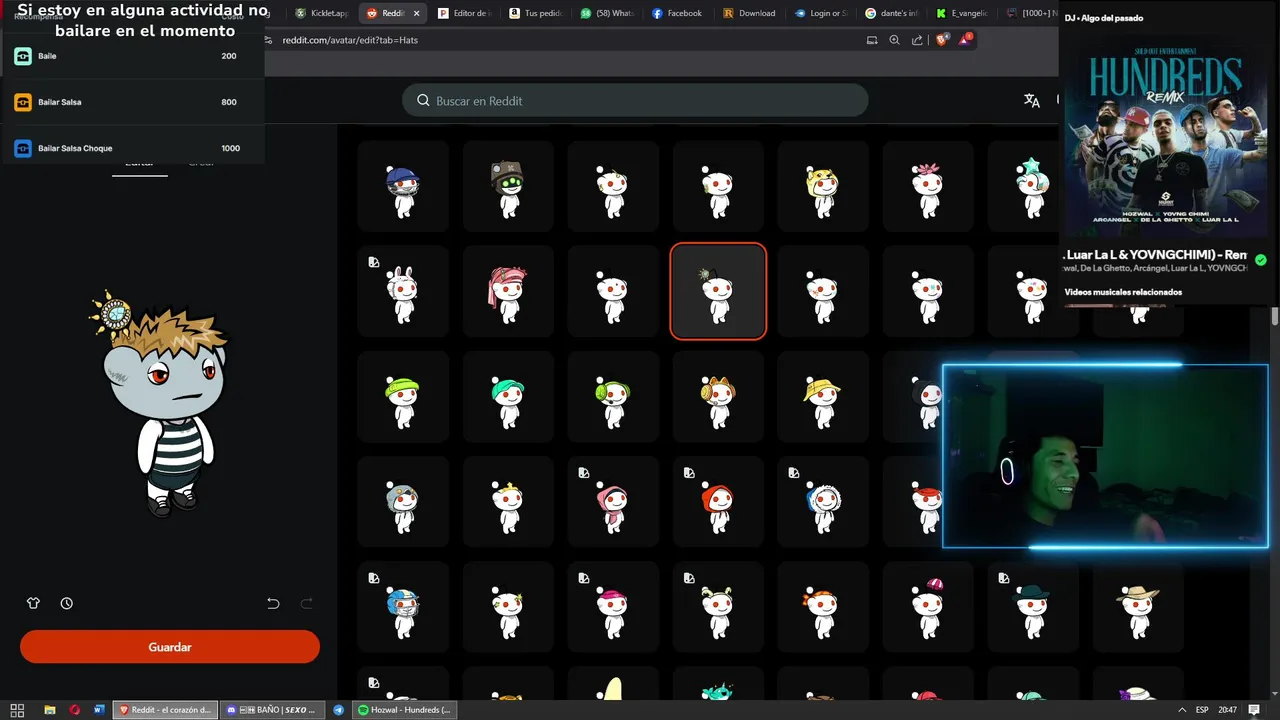Click the highlighted selected hat tile

tap(718, 292)
